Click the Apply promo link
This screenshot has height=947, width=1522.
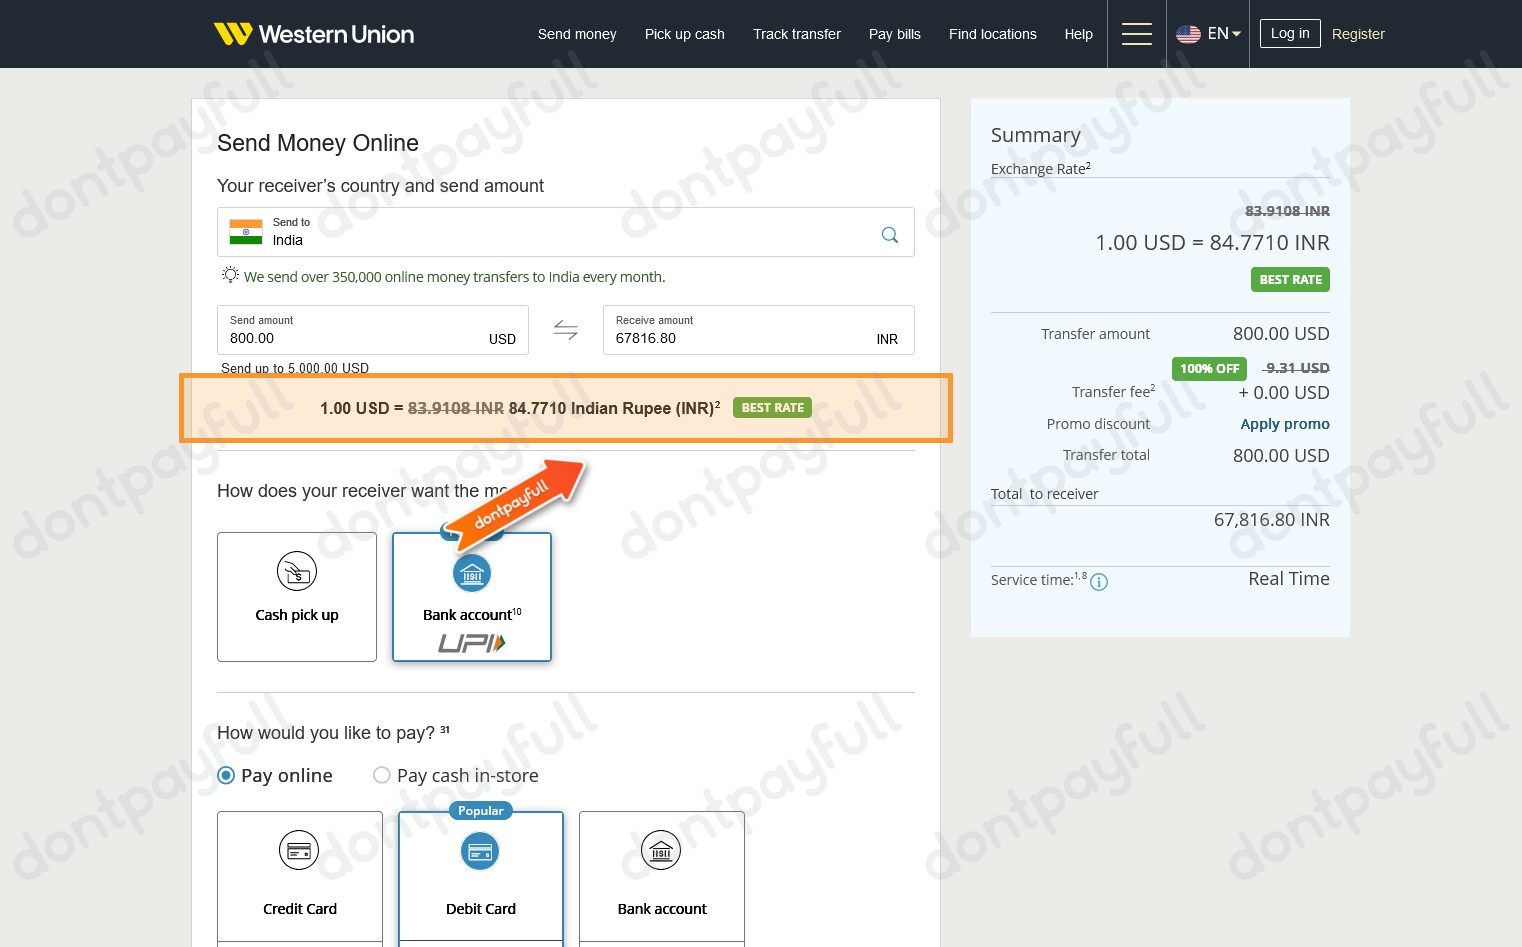point(1285,424)
